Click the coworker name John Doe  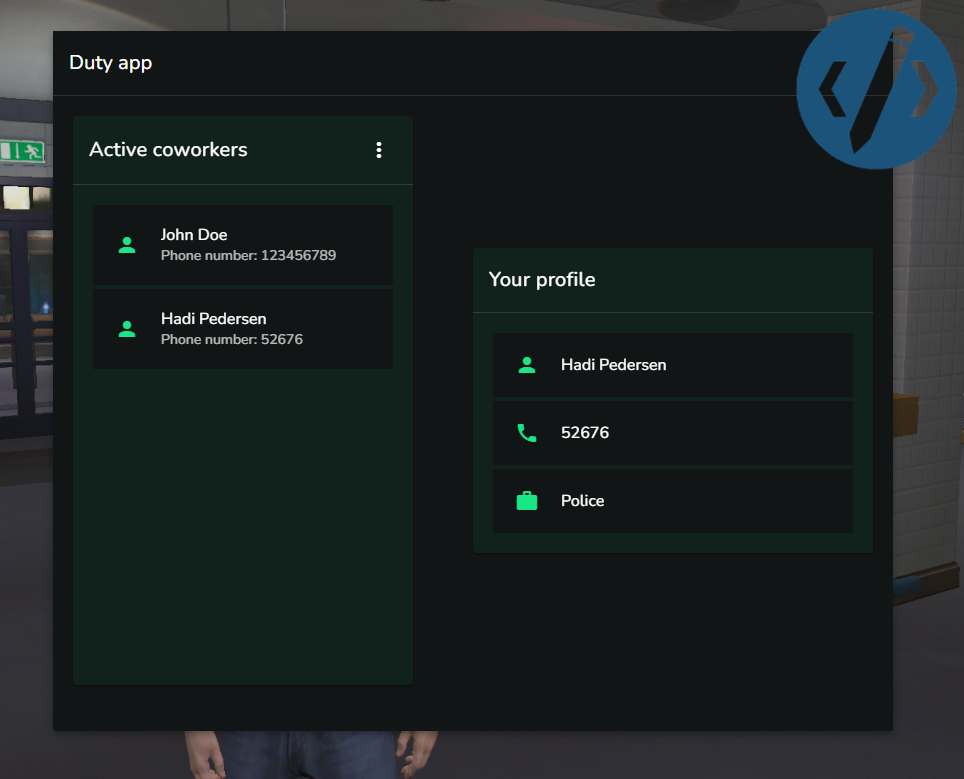pos(194,234)
